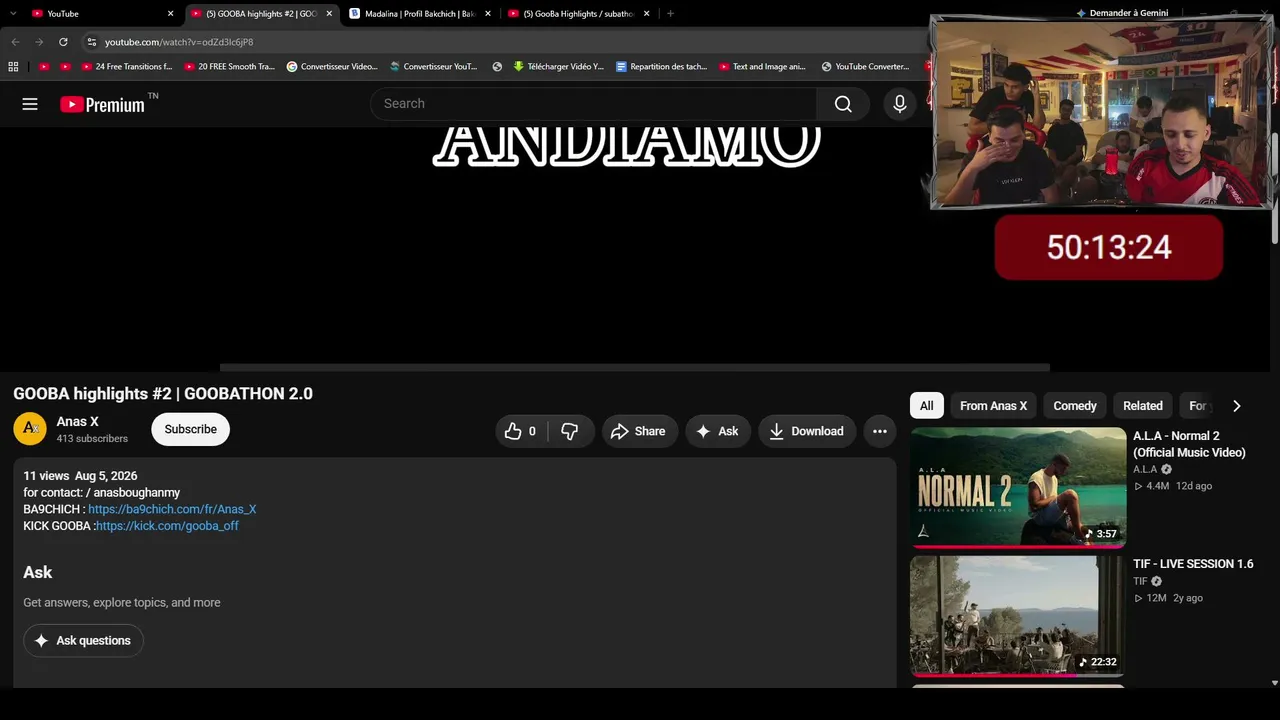The image size is (1280, 720).
Task: Close the GooBa Highlights subathon tab
Action: click(646, 14)
